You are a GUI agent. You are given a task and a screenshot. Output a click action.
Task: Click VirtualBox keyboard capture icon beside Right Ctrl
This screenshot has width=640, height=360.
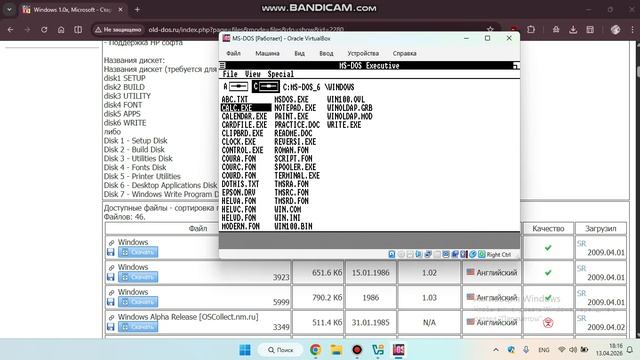coord(482,254)
